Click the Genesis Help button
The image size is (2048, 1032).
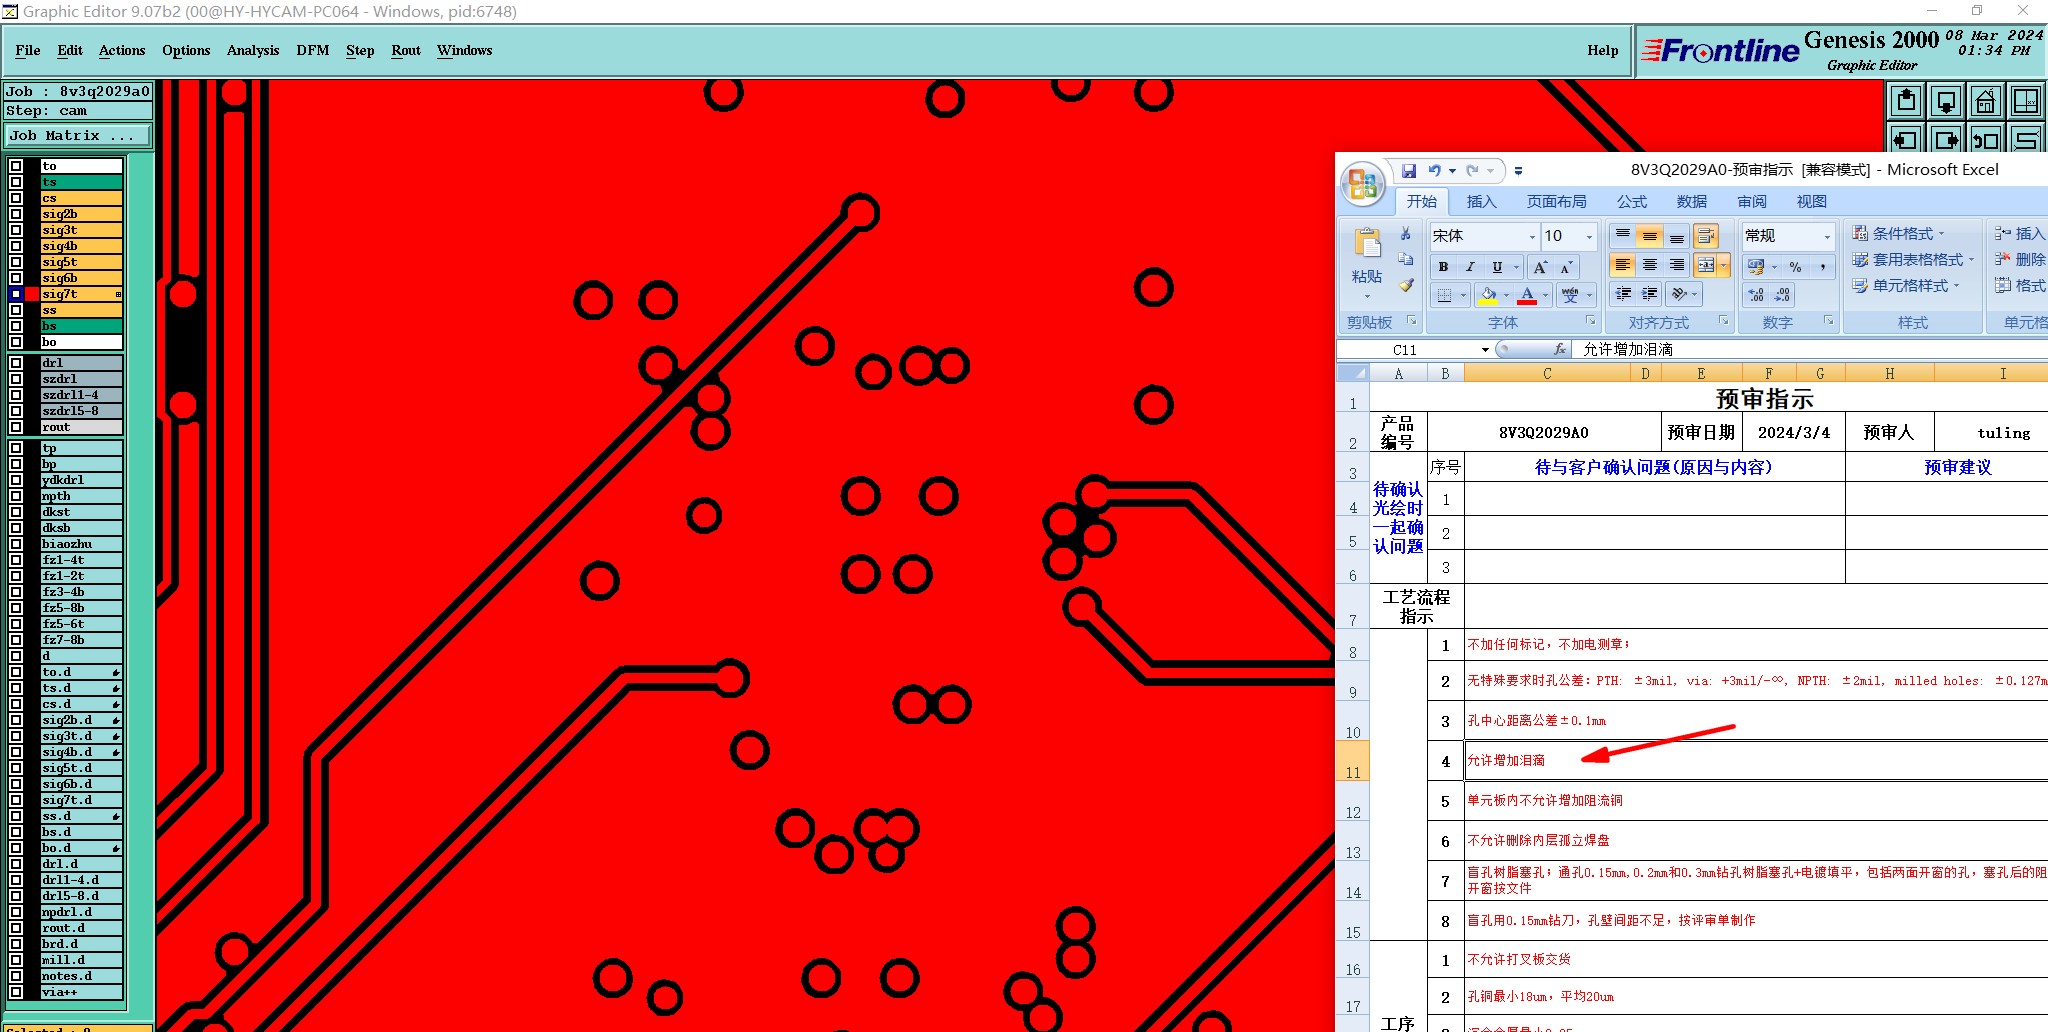1603,51
